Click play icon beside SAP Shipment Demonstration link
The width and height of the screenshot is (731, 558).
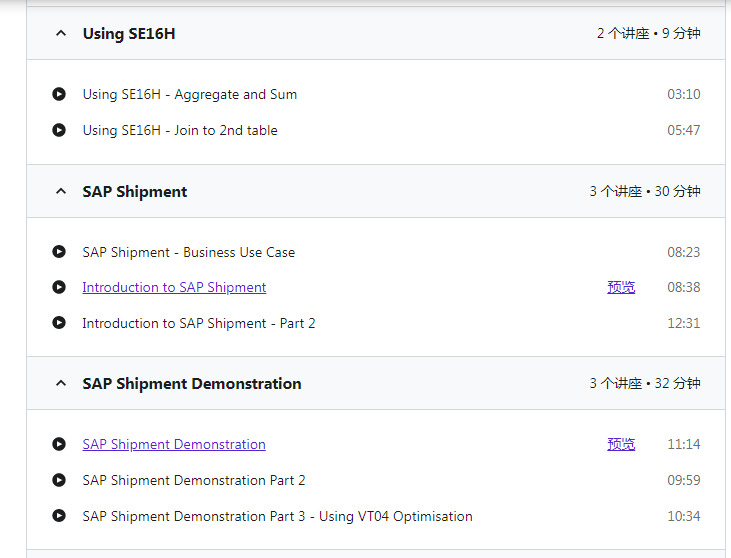tap(59, 444)
